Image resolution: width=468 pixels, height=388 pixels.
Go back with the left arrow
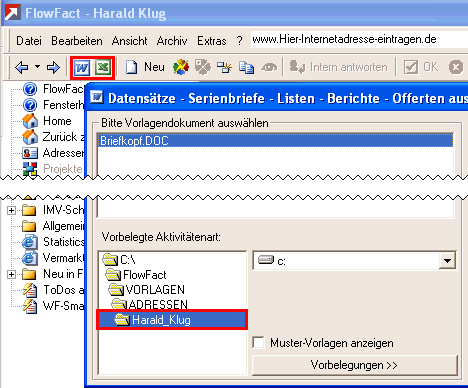22,68
